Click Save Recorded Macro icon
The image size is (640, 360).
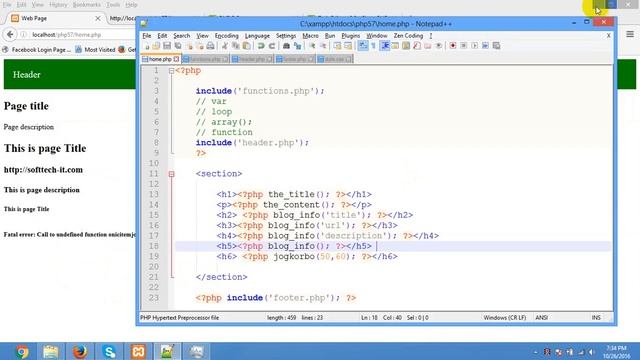pos(496,46)
